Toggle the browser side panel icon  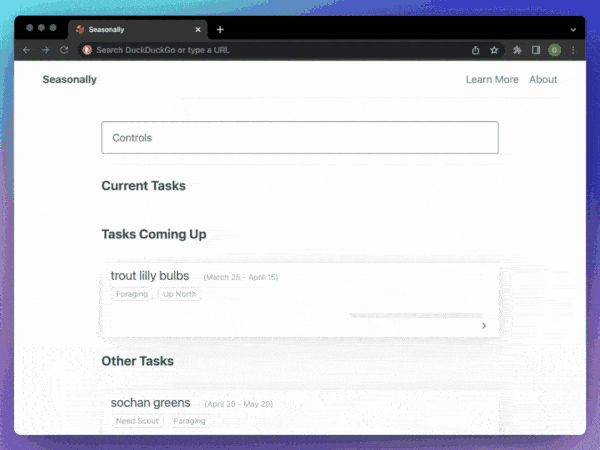[536, 50]
